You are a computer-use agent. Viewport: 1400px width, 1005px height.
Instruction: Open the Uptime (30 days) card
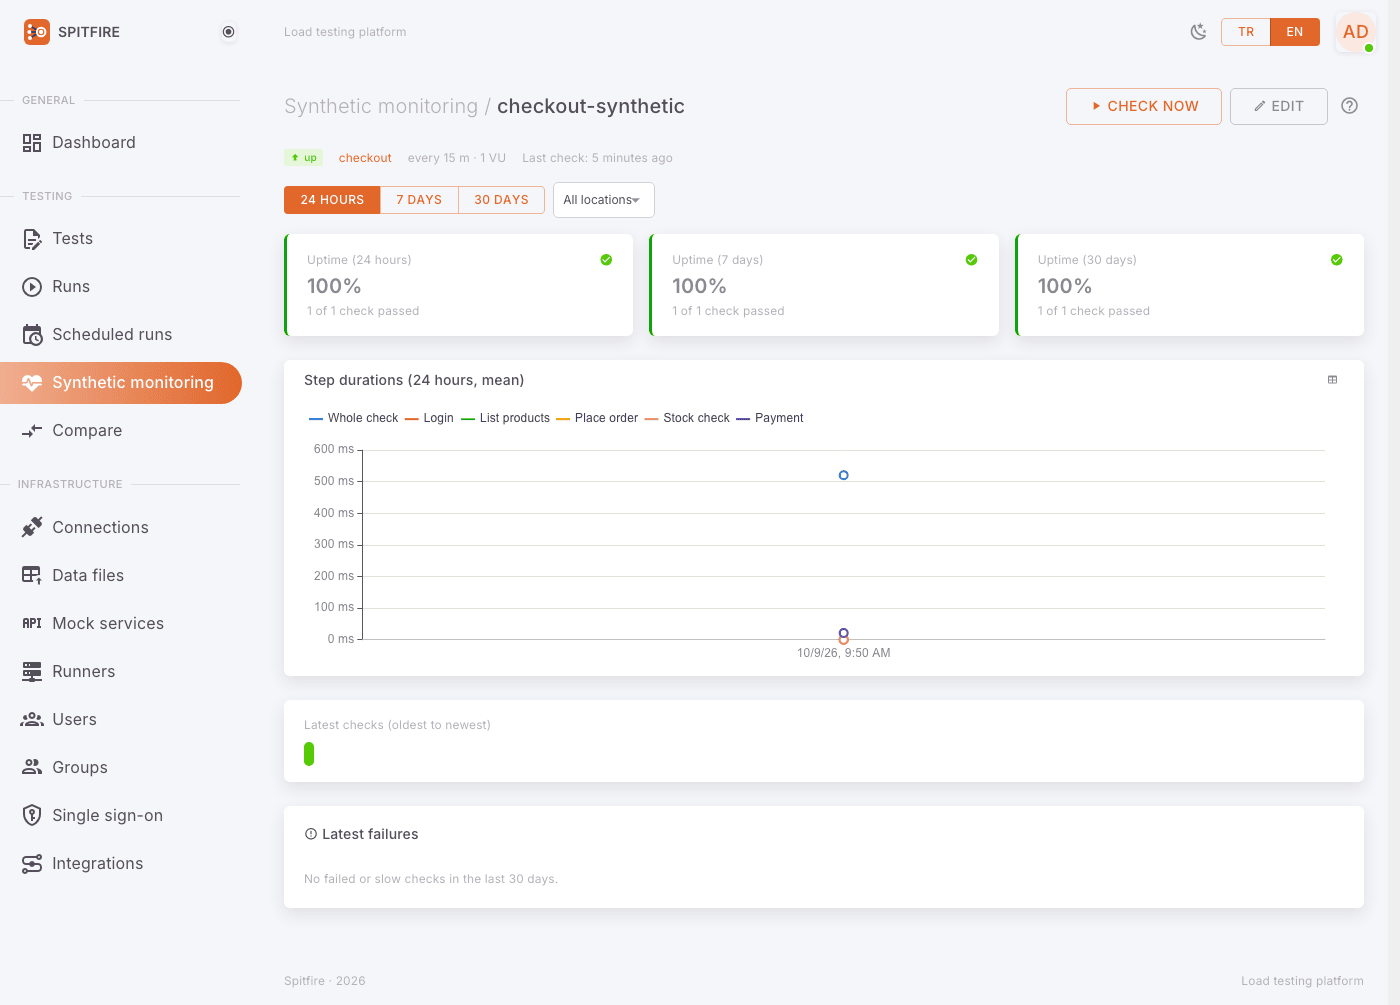click(x=1189, y=285)
